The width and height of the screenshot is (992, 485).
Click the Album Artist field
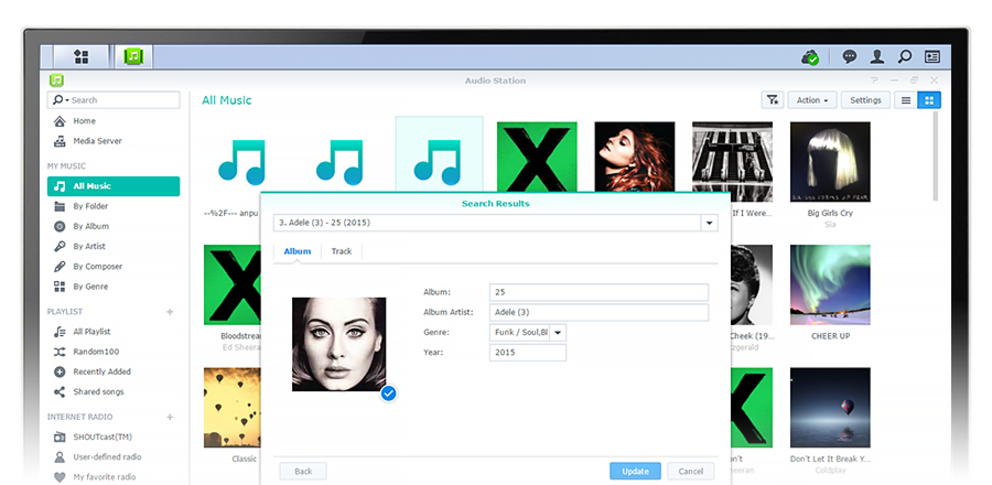coord(598,312)
